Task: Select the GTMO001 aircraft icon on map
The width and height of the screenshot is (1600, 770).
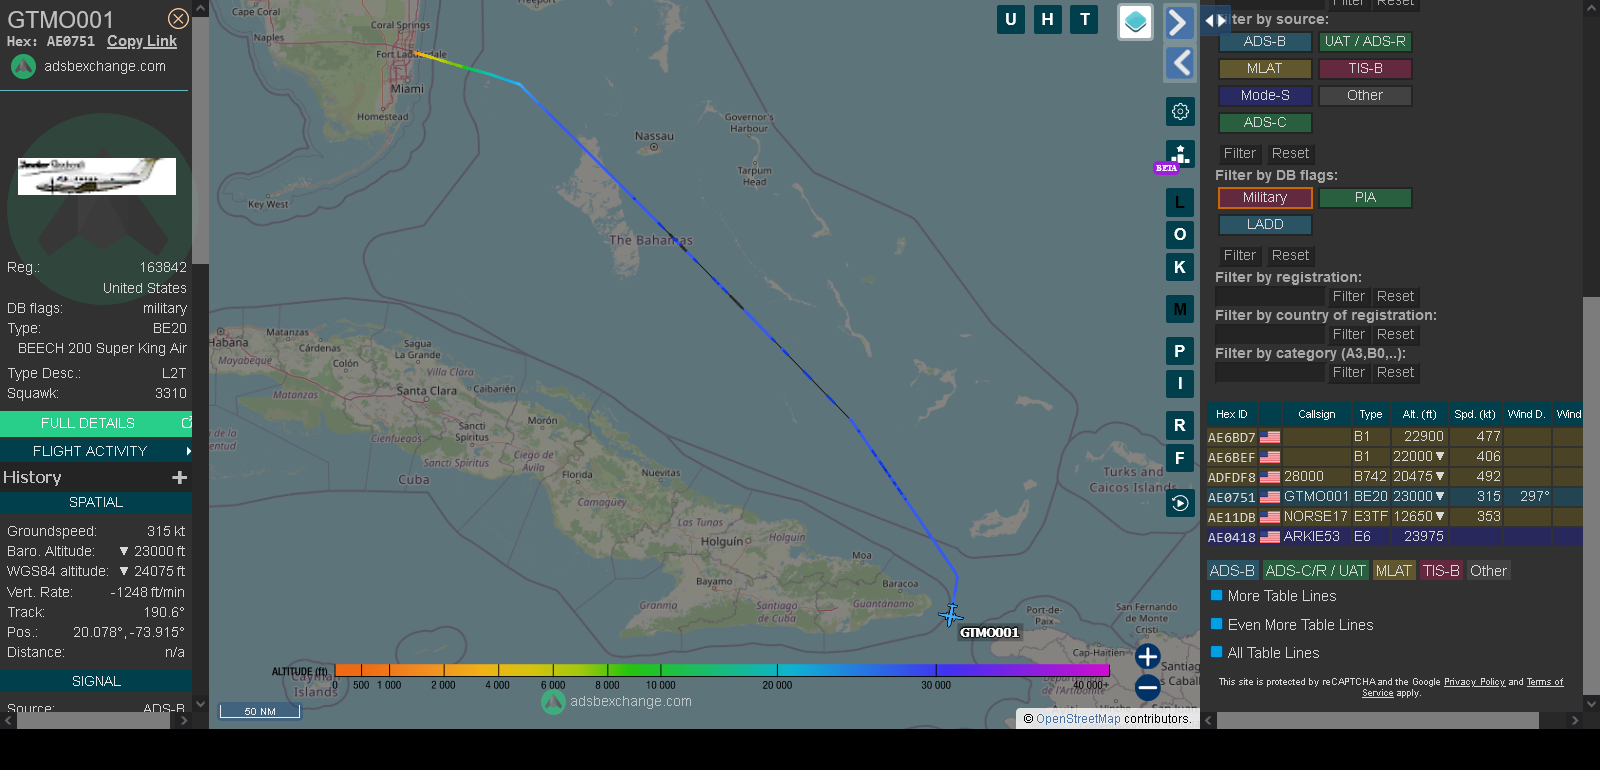Action: 951,615
